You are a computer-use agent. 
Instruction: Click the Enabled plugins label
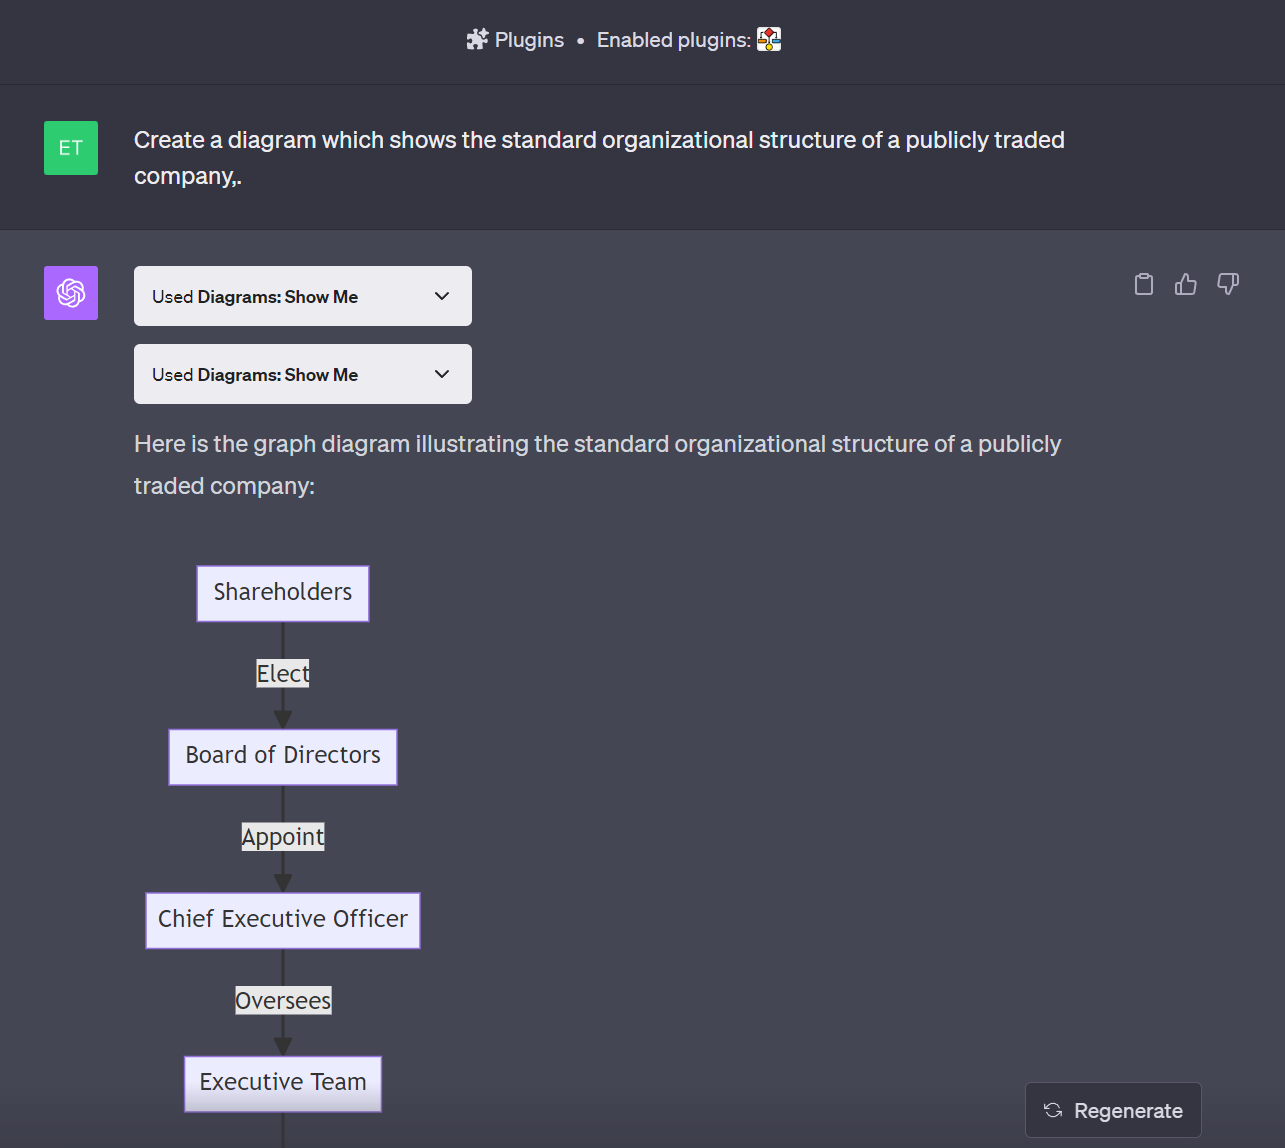(x=673, y=40)
